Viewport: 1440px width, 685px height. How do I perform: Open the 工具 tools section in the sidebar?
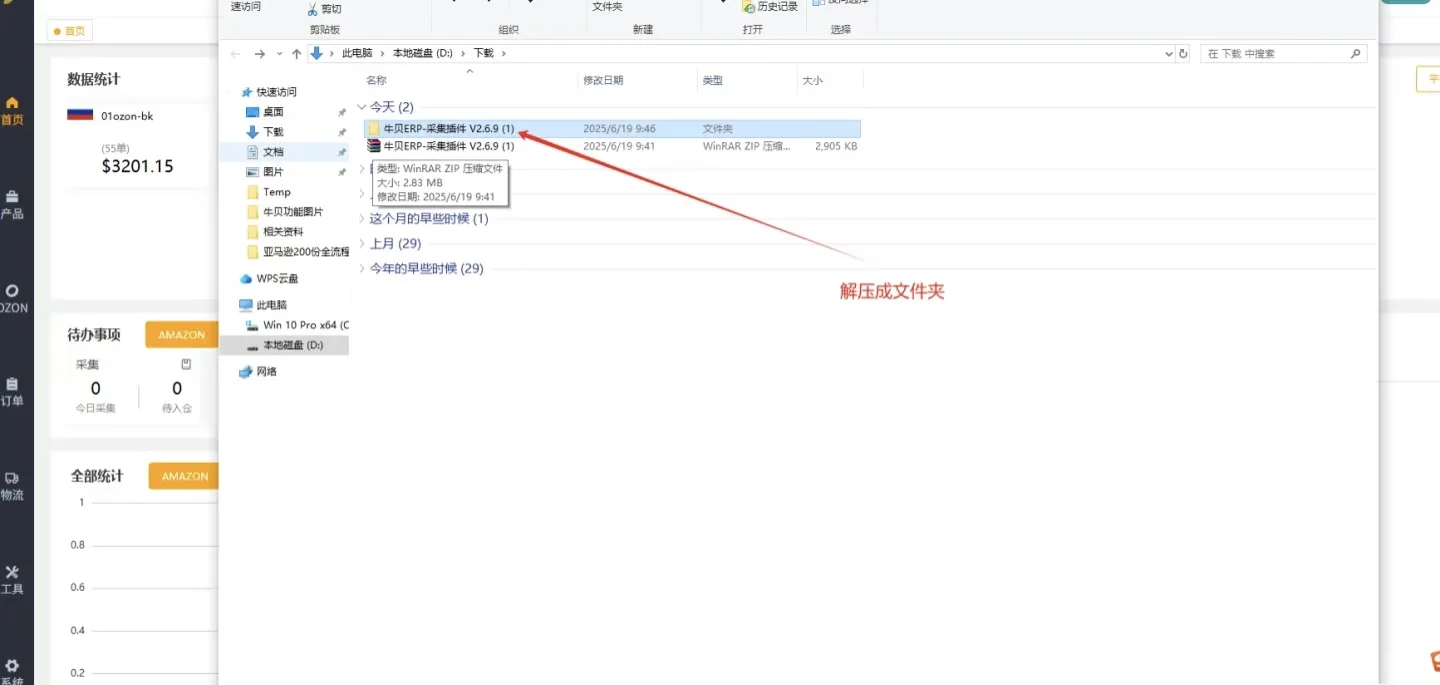tap(14, 578)
